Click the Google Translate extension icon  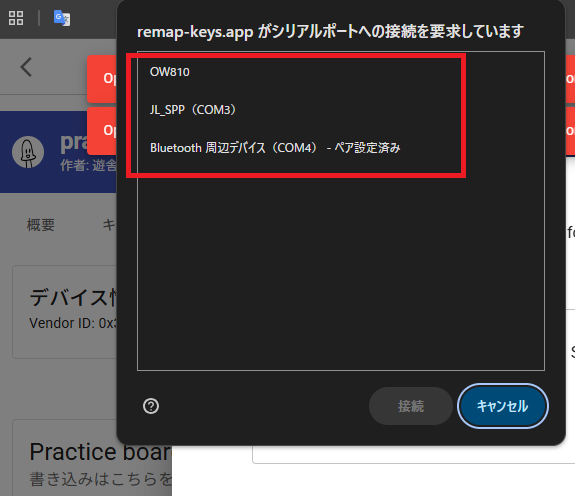62,18
